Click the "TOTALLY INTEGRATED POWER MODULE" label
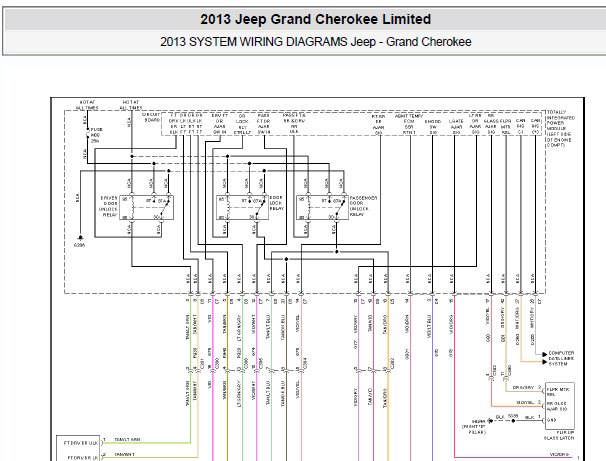 point(560,128)
